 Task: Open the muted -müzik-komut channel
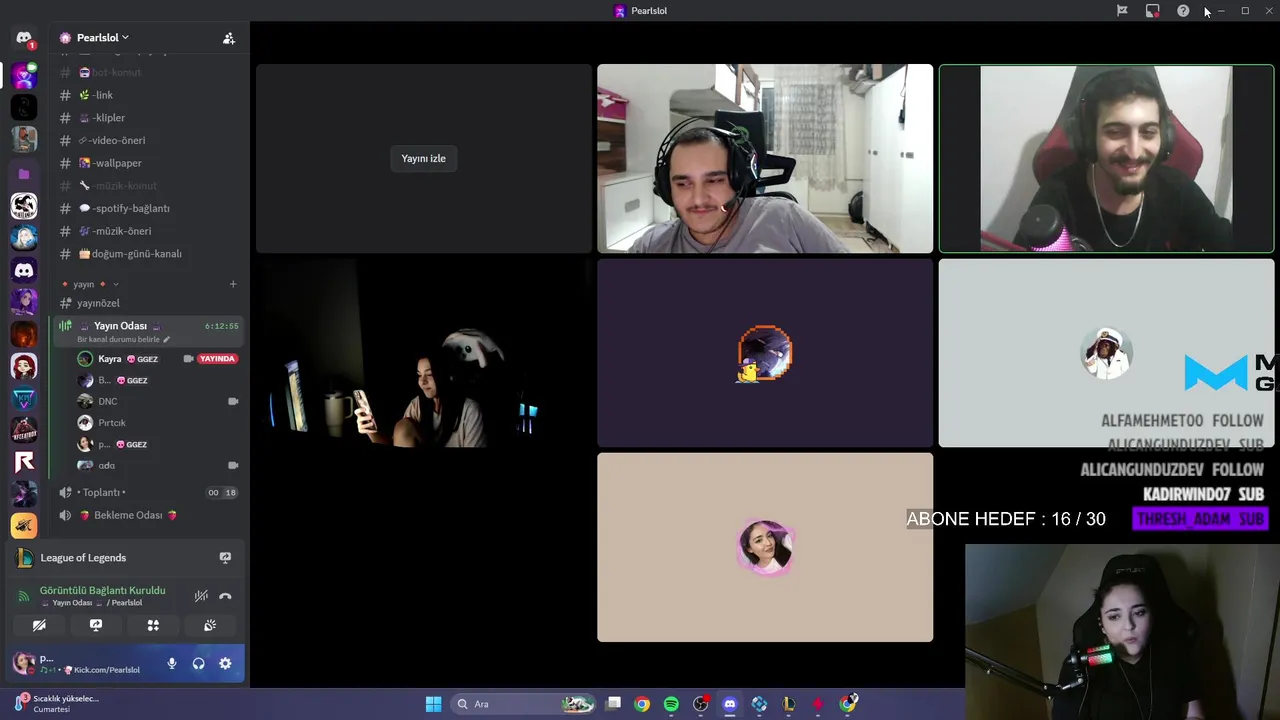147,186
